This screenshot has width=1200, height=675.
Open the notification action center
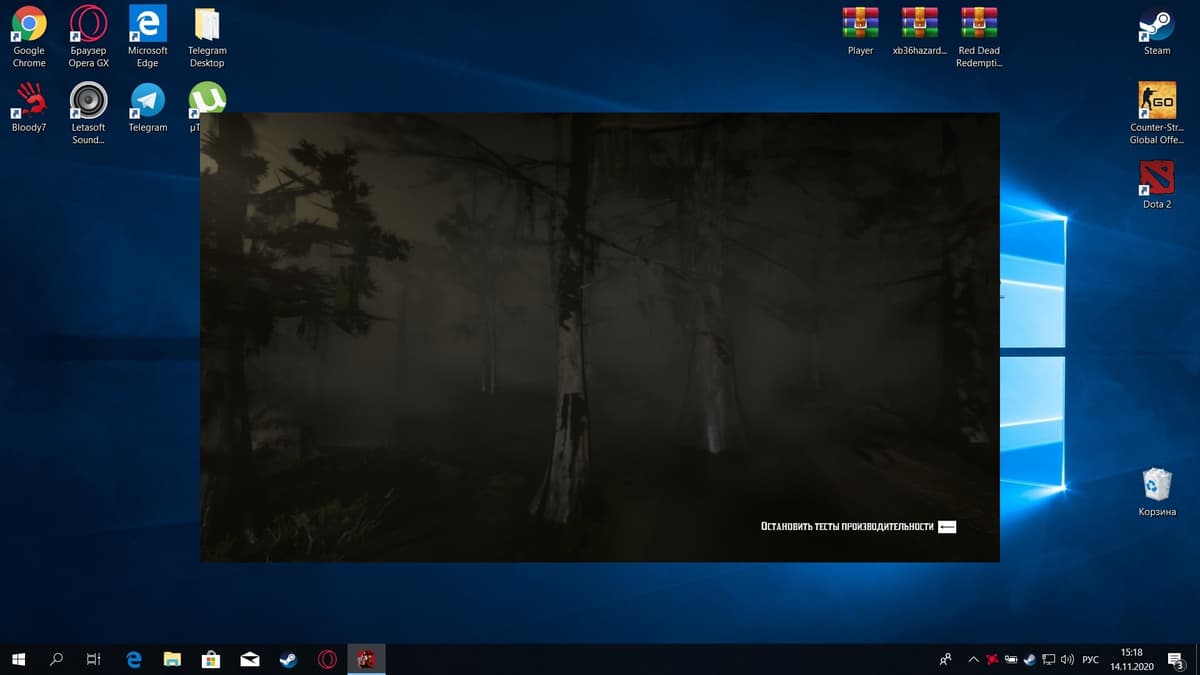[x=1175, y=660]
